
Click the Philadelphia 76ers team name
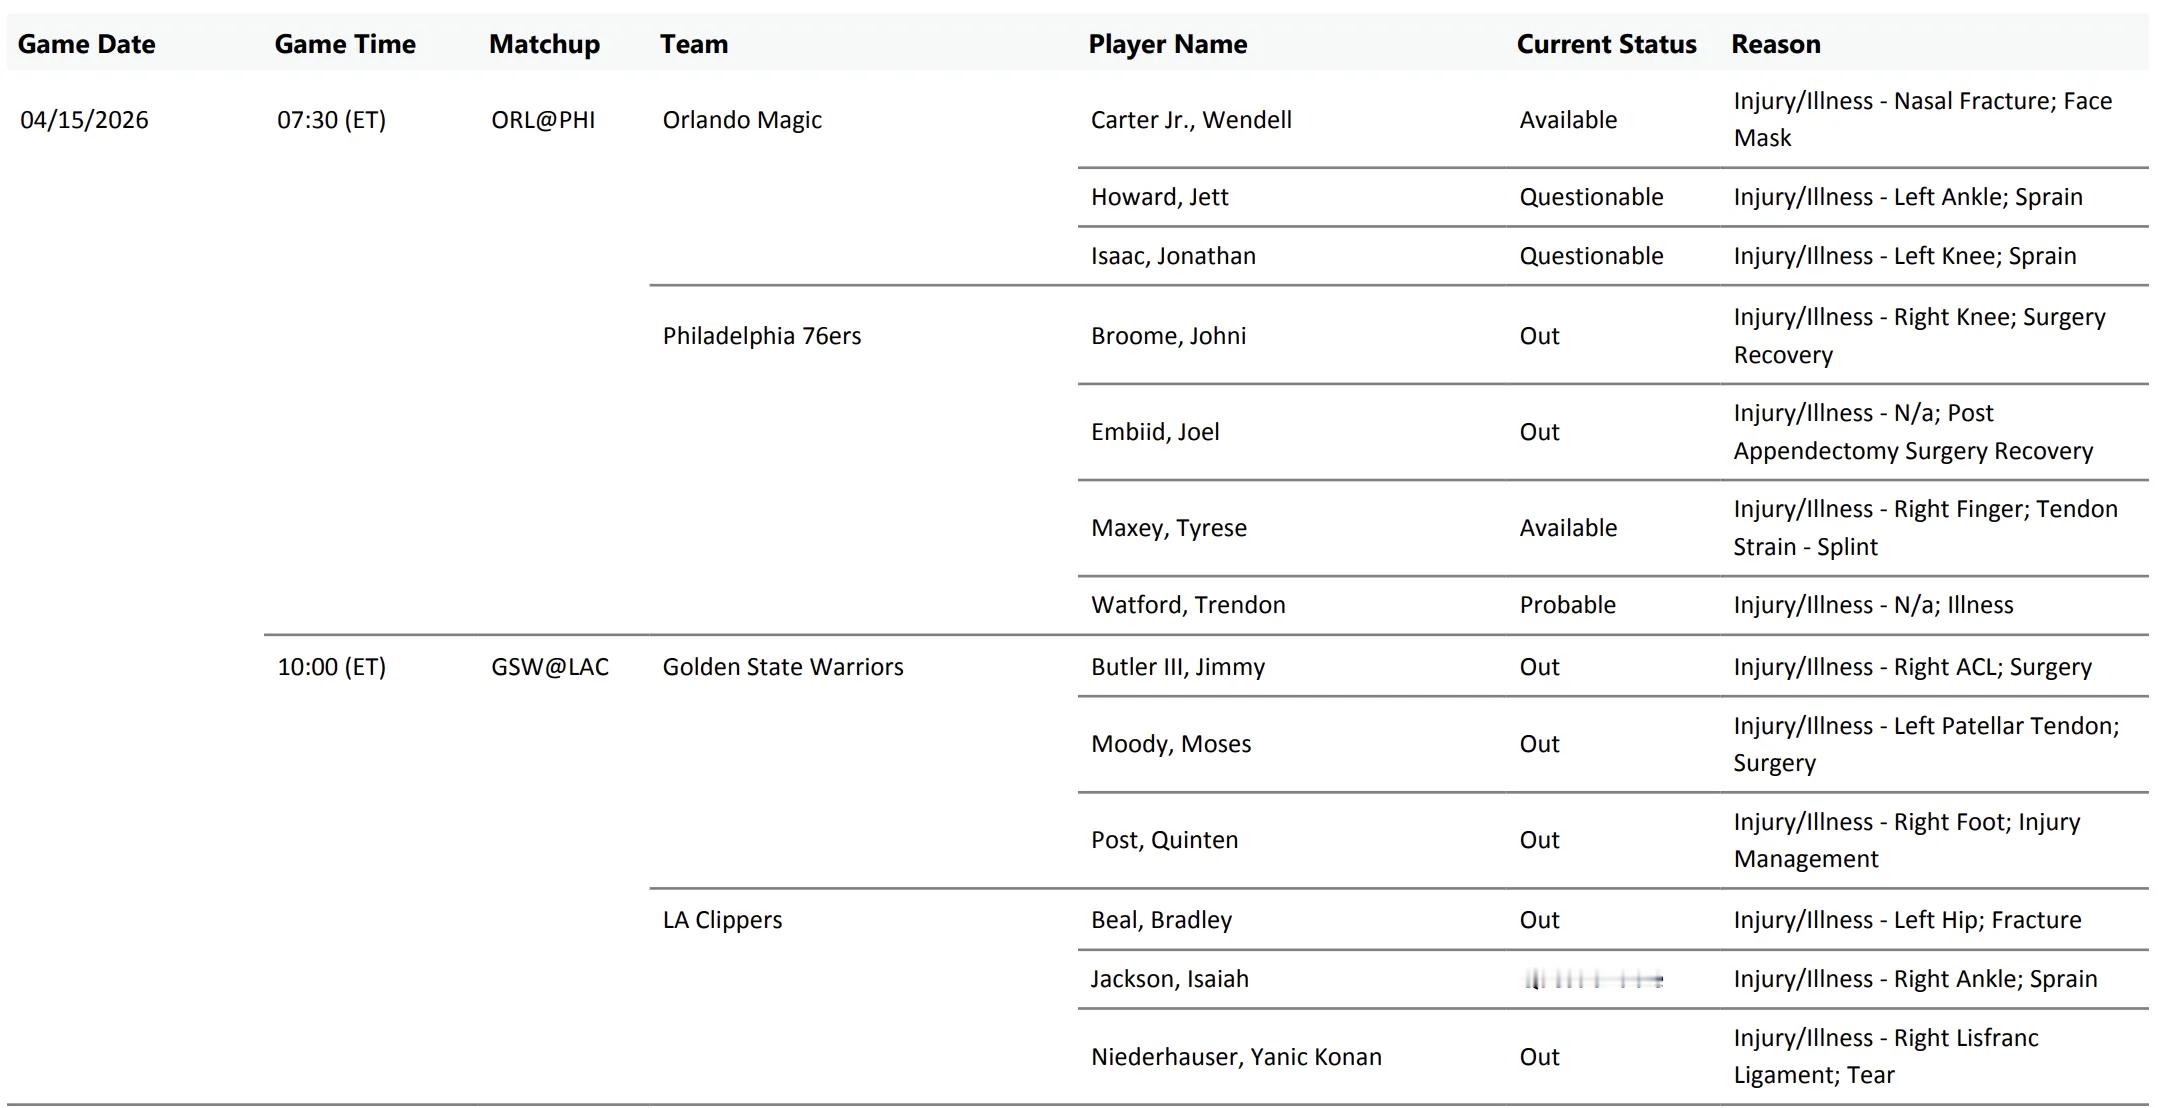tap(761, 336)
